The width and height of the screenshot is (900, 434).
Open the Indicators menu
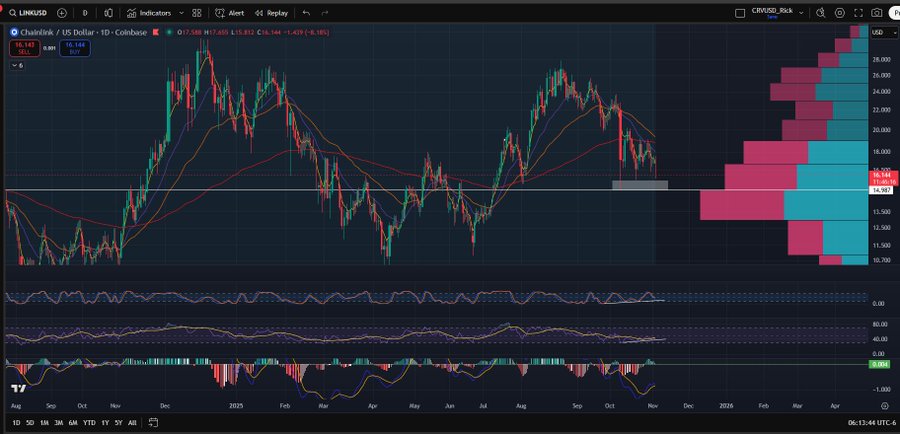(150, 13)
